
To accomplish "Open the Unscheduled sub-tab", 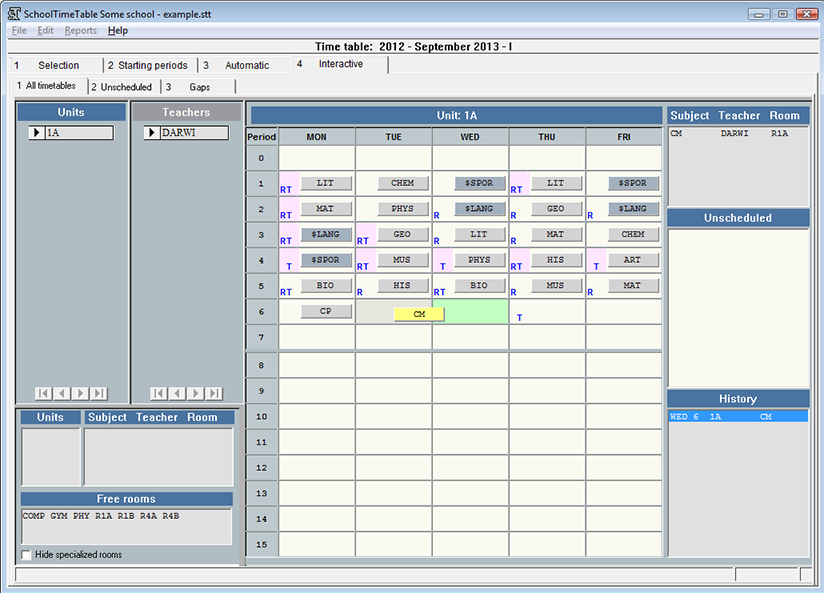I will tap(124, 87).
